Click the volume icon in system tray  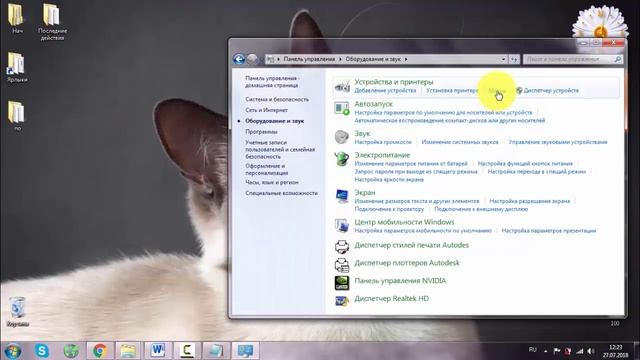coord(591,351)
